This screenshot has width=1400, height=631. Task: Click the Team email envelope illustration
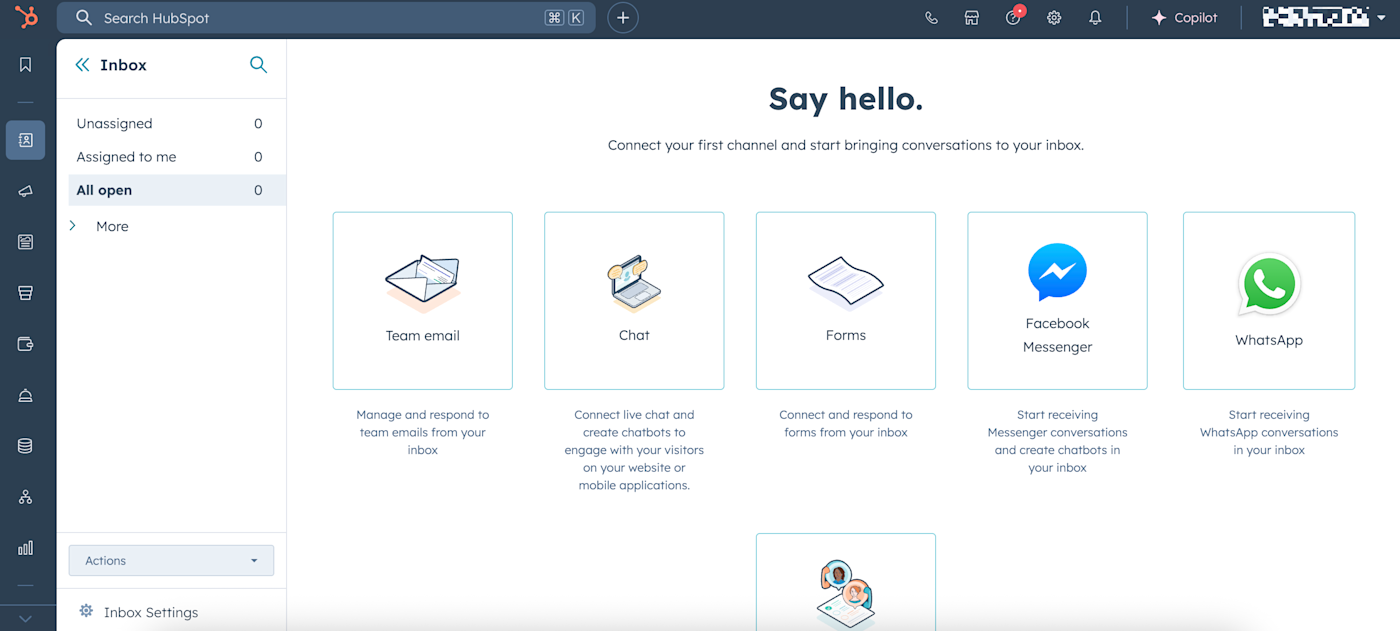pyautogui.click(x=423, y=283)
